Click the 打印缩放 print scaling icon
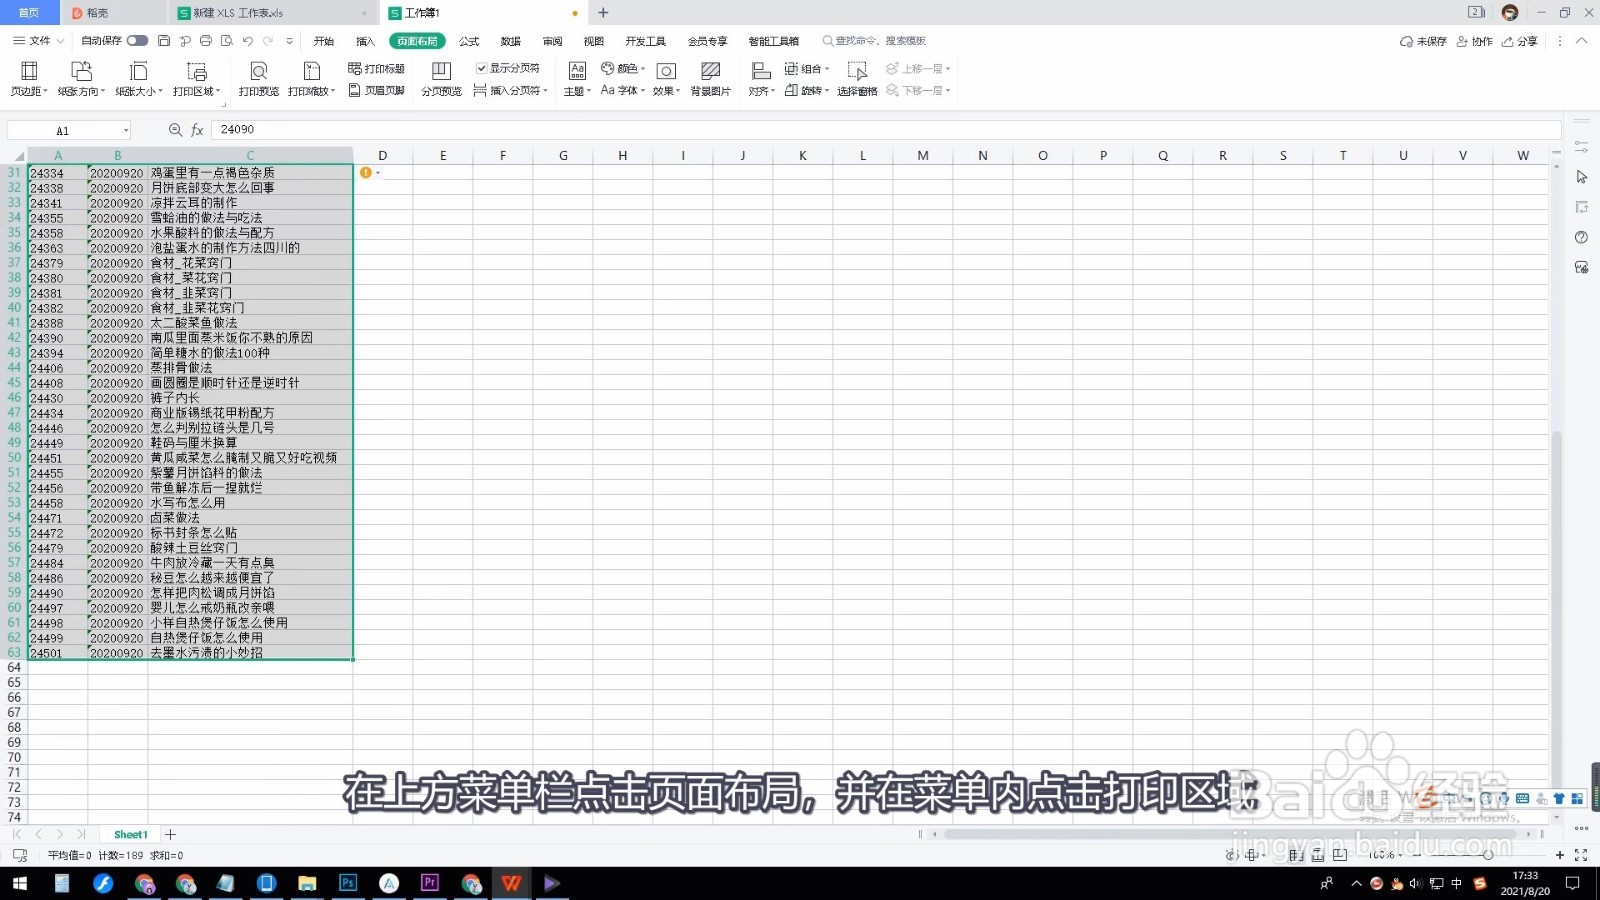The width and height of the screenshot is (1600, 900). coord(311,71)
